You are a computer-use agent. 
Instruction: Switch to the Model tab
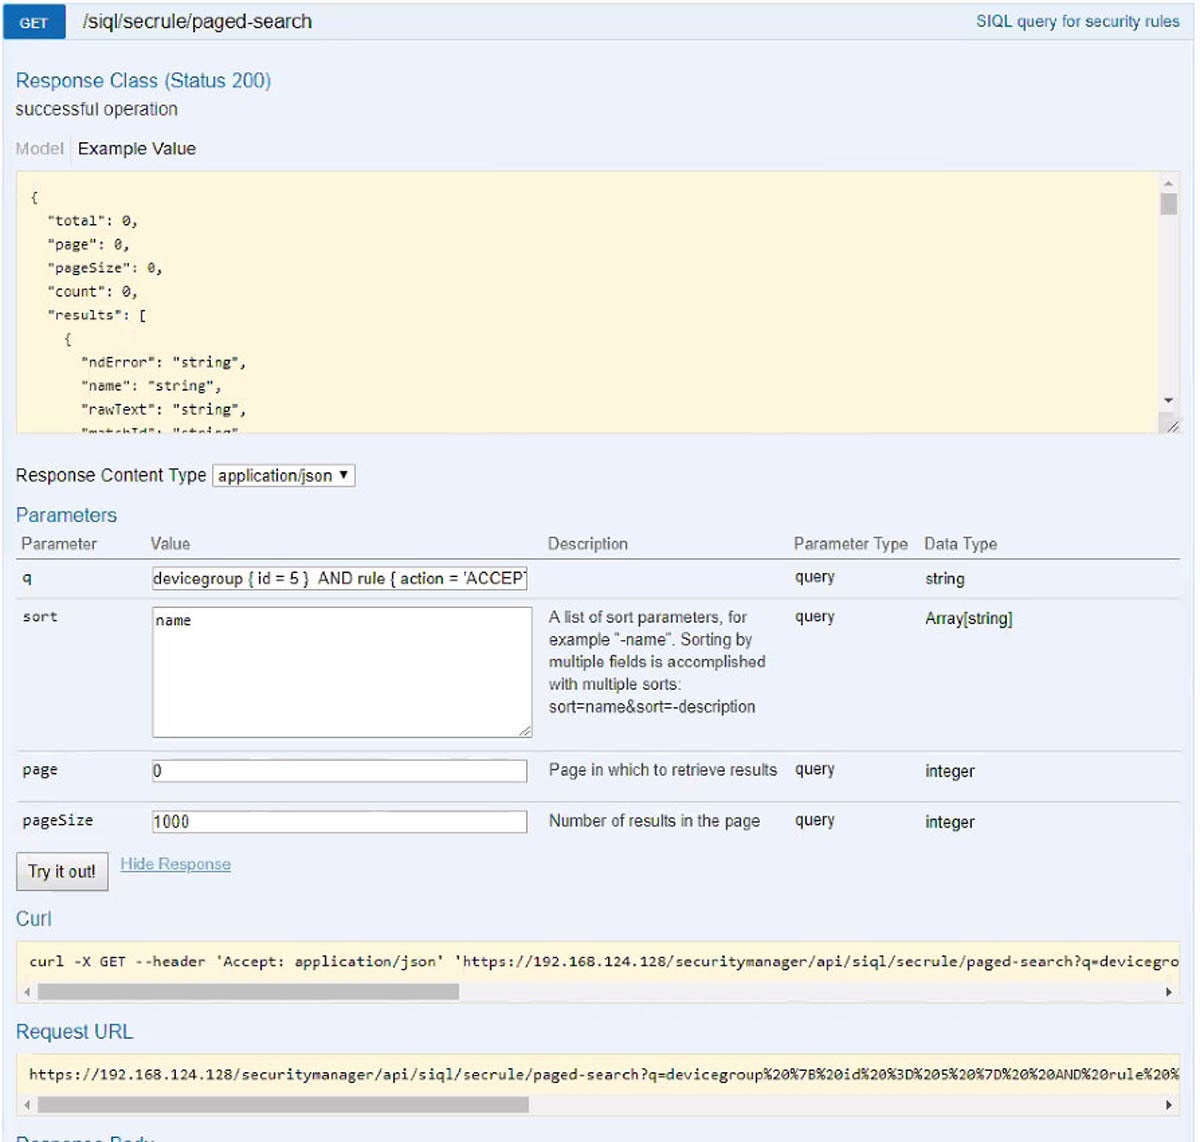click(x=40, y=148)
